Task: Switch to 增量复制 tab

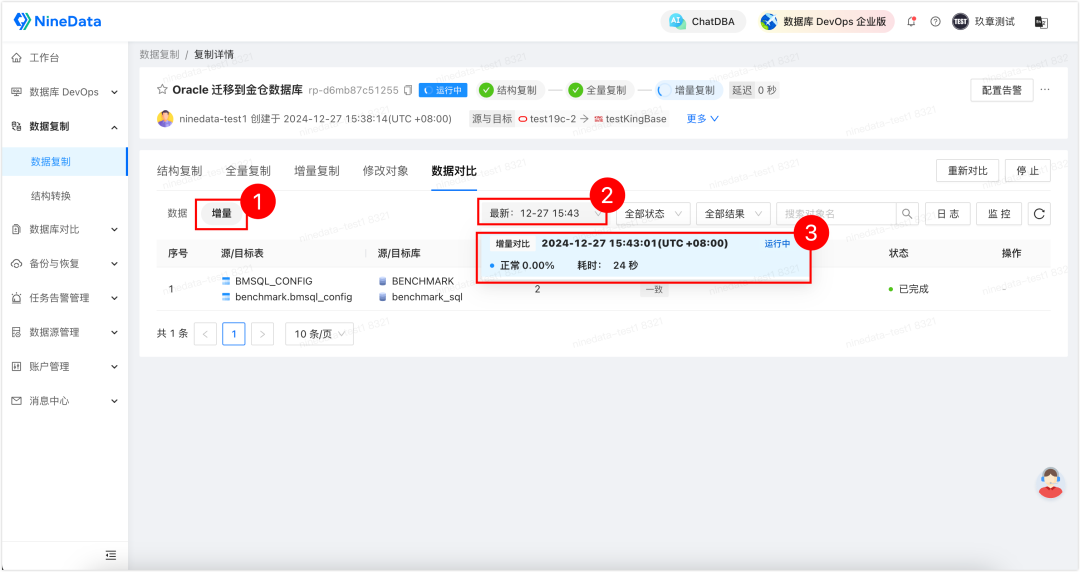Action: point(317,171)
